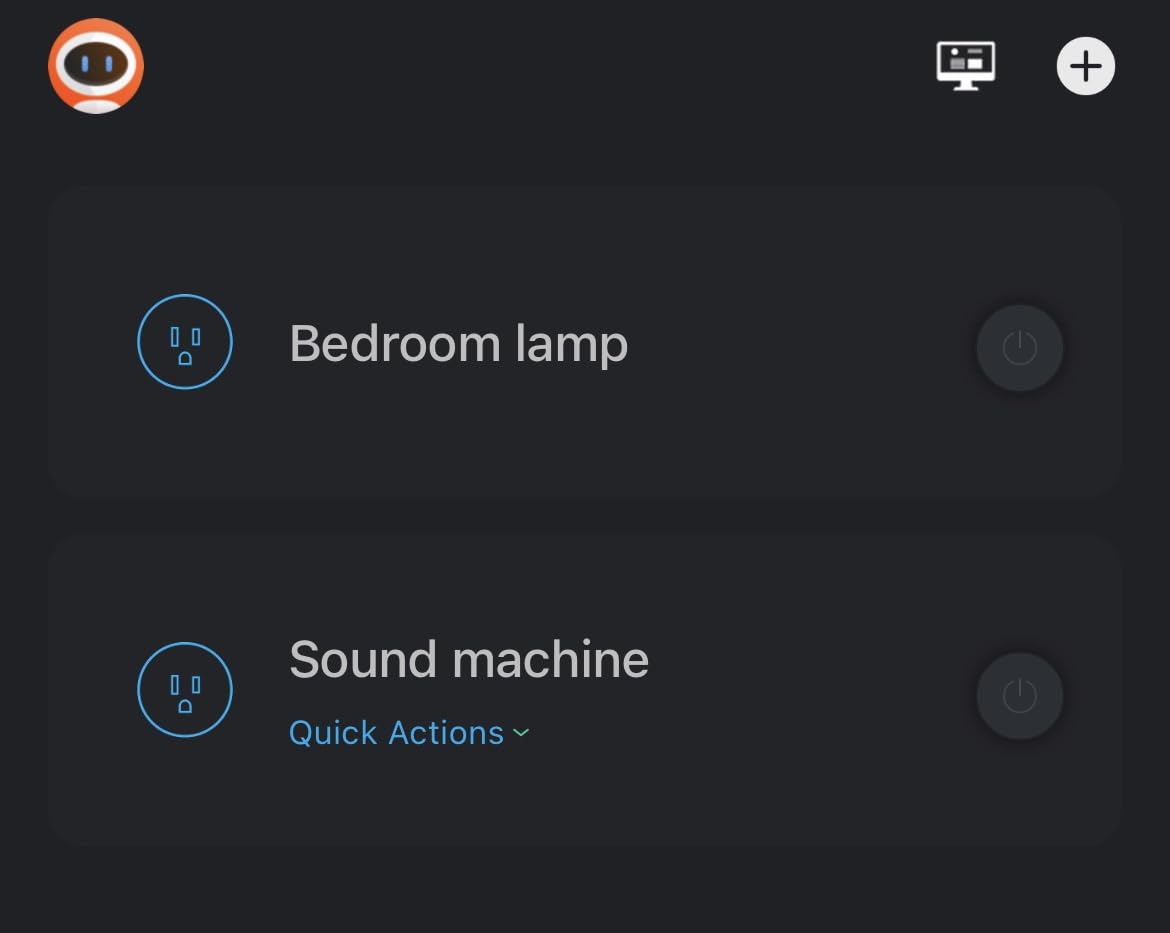This screenshot has width=1170, height=933.
Task: Switch Bedroom lamp power state
Action: 1019,348
